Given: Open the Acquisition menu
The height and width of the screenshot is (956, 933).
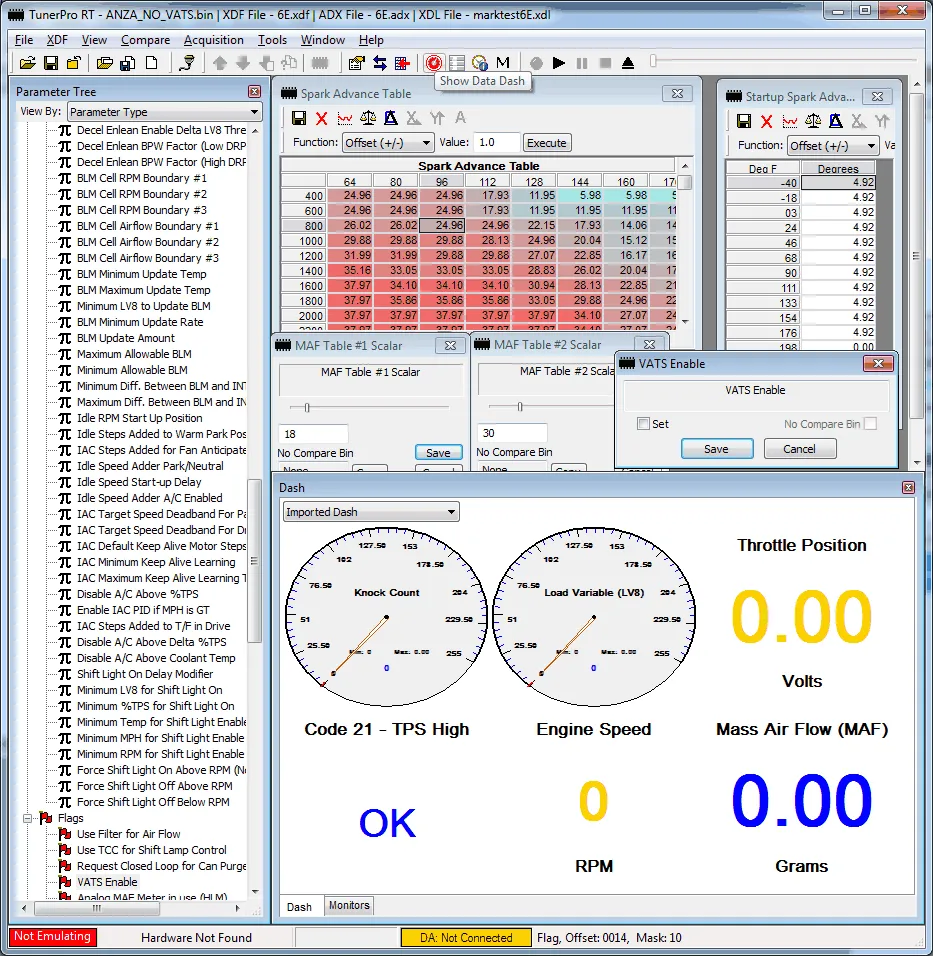Looking at the screenshot, I should pos(214,40).
